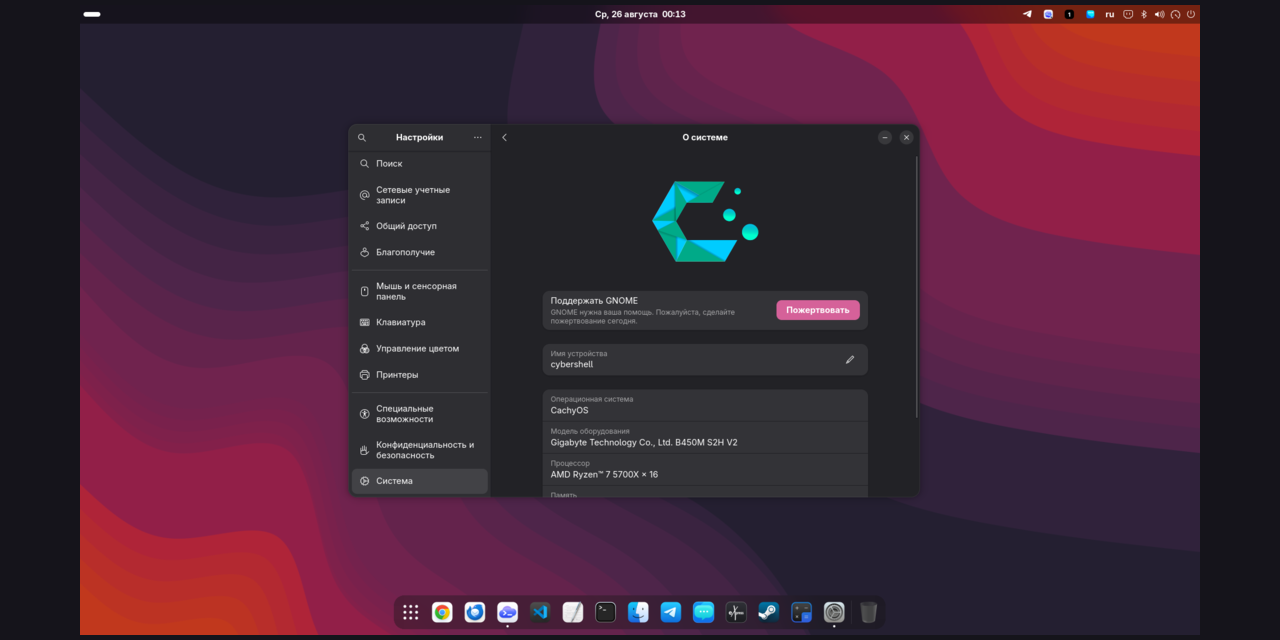Open Клавиатура settings page

420,322
